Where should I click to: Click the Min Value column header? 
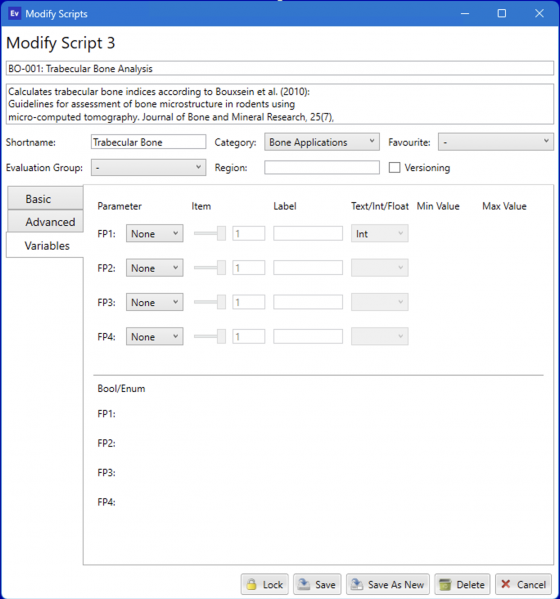[438, 206]
